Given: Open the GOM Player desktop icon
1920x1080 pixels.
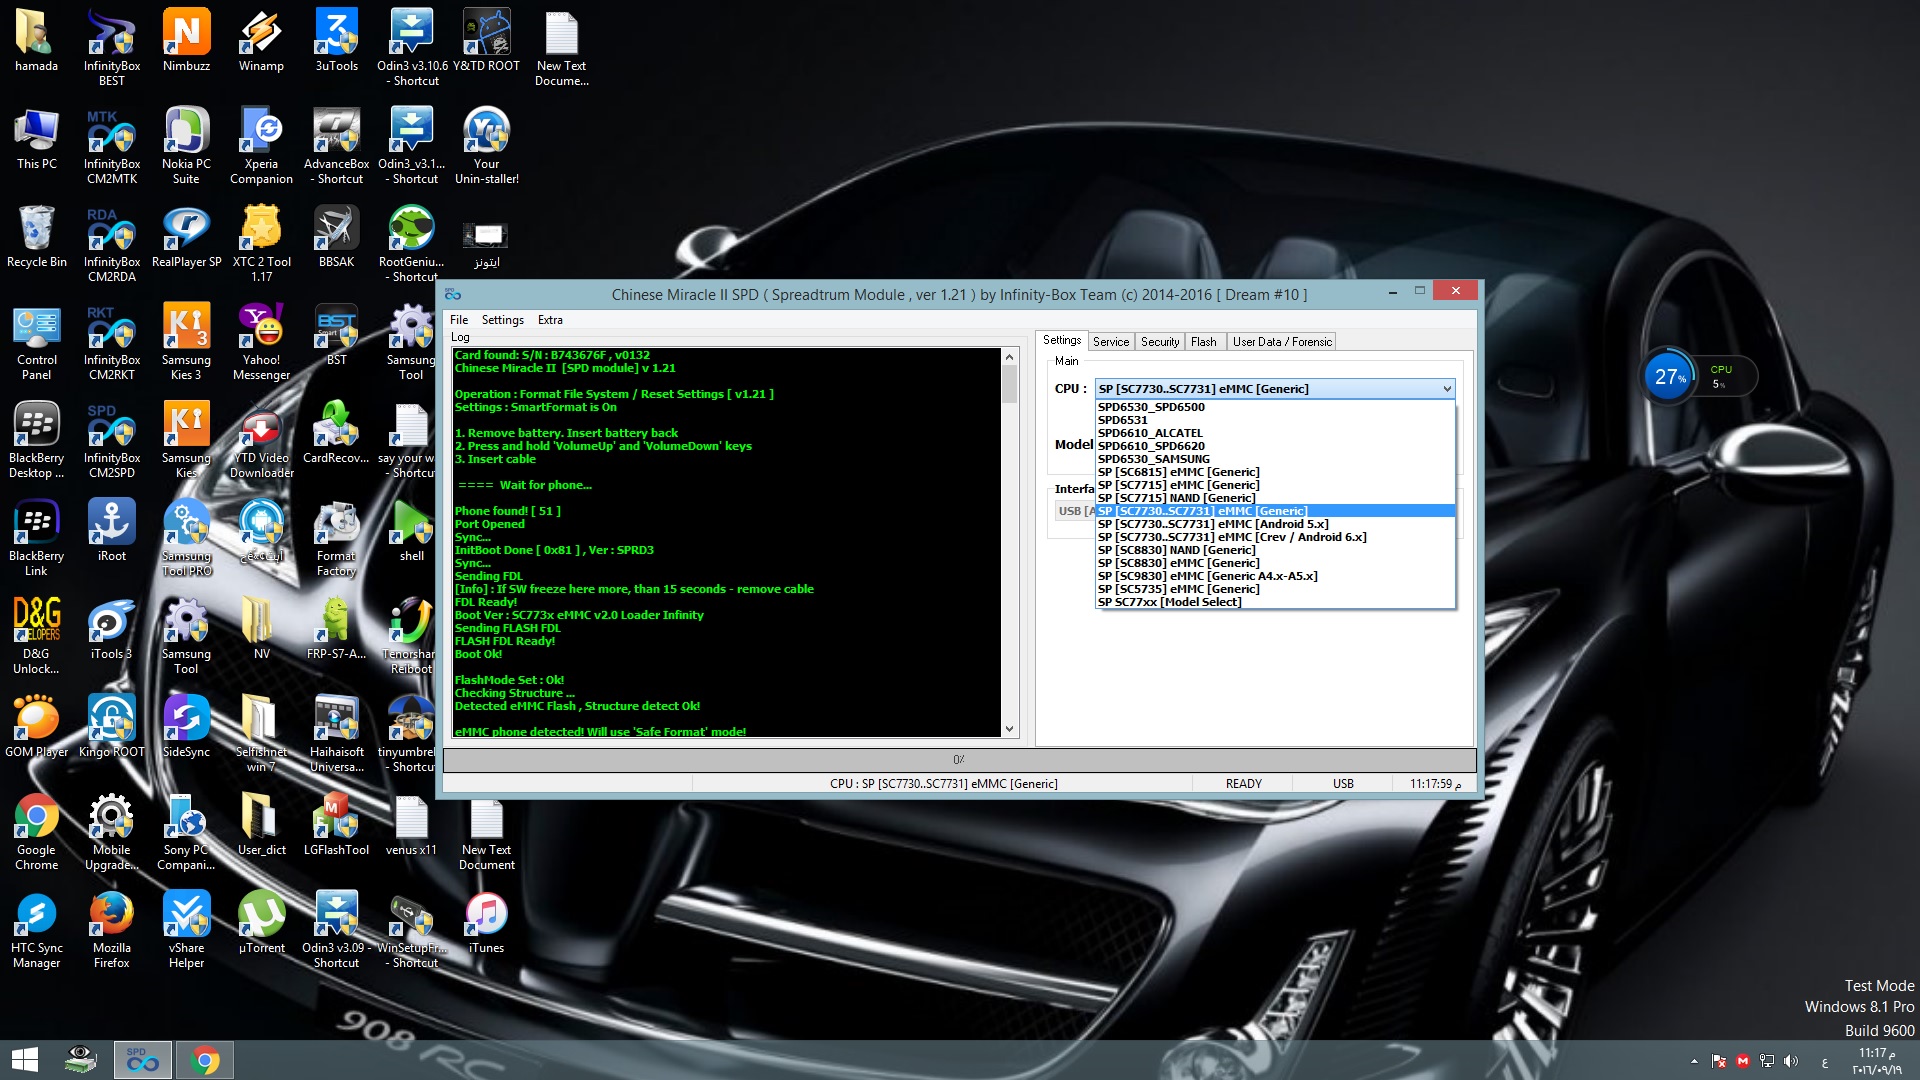Looking at the screenshot, I should 37,726.
